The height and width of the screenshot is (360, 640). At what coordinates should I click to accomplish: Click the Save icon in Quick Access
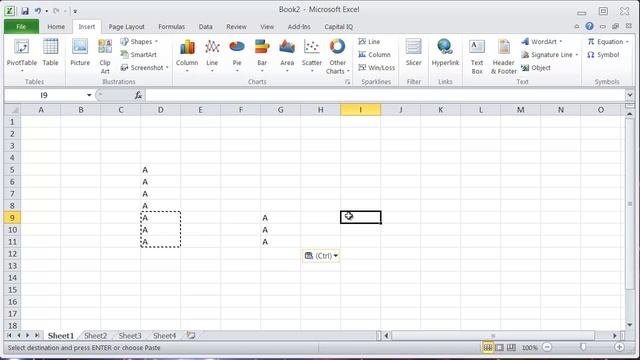pyautogui.click(x=25, y=11)
